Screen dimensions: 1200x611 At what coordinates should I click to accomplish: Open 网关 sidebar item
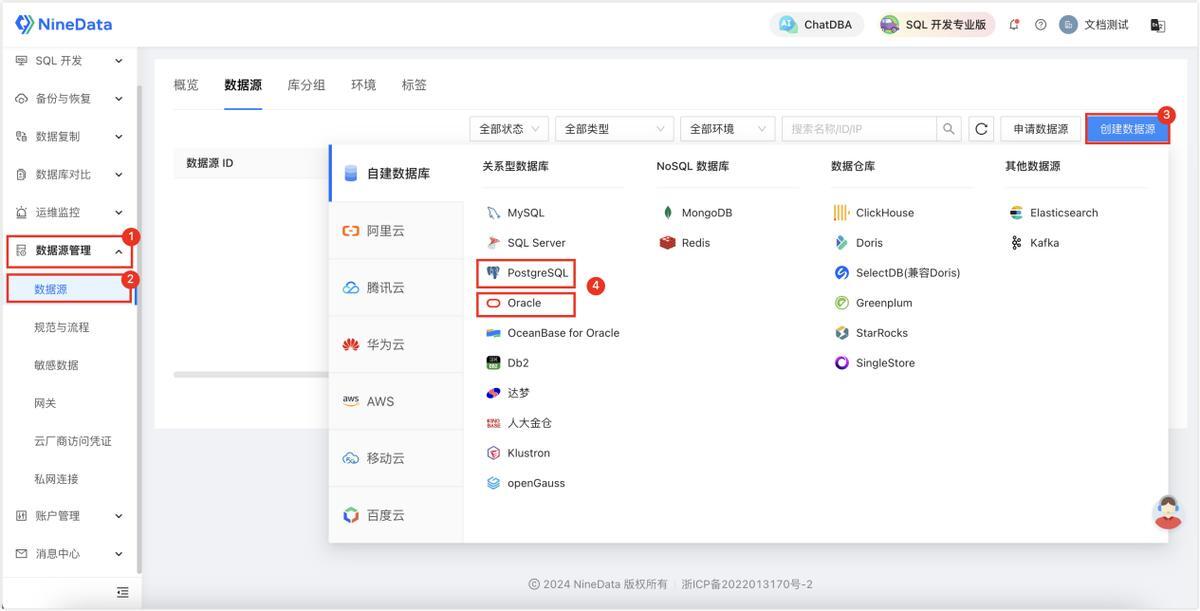tap(45, 403)
